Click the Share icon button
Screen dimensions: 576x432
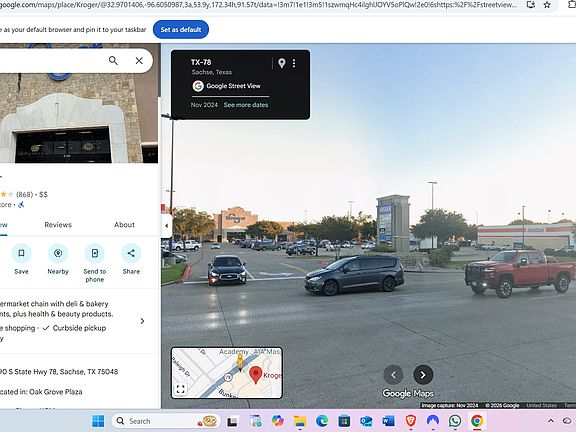click(x=131, y=253)
